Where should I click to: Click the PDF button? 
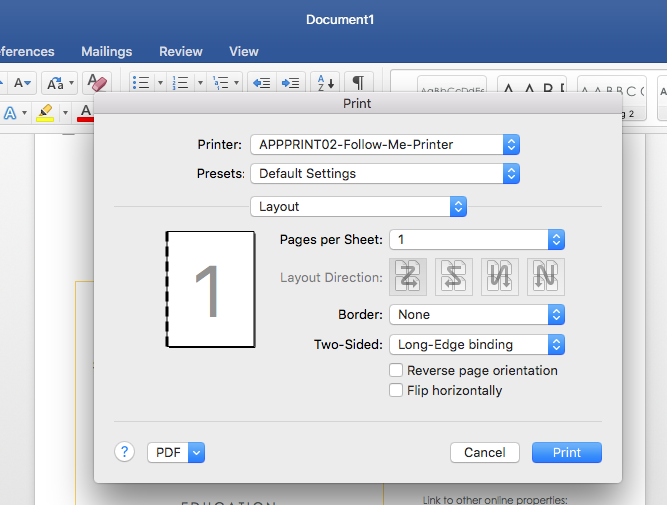pos(168,452)
